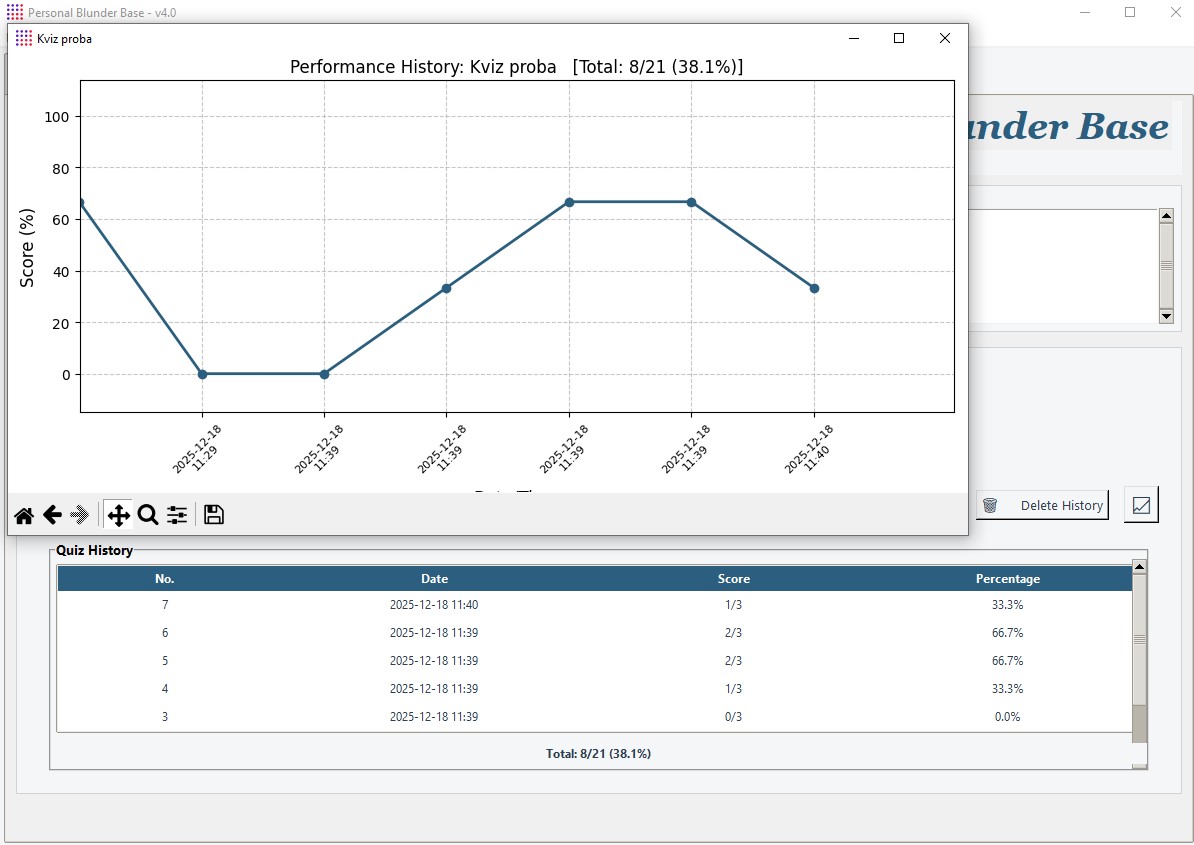1194x845 pixels.
Task: Toggle the Pan tool on the chart toolbar
Action: click(x=118, y=515)
